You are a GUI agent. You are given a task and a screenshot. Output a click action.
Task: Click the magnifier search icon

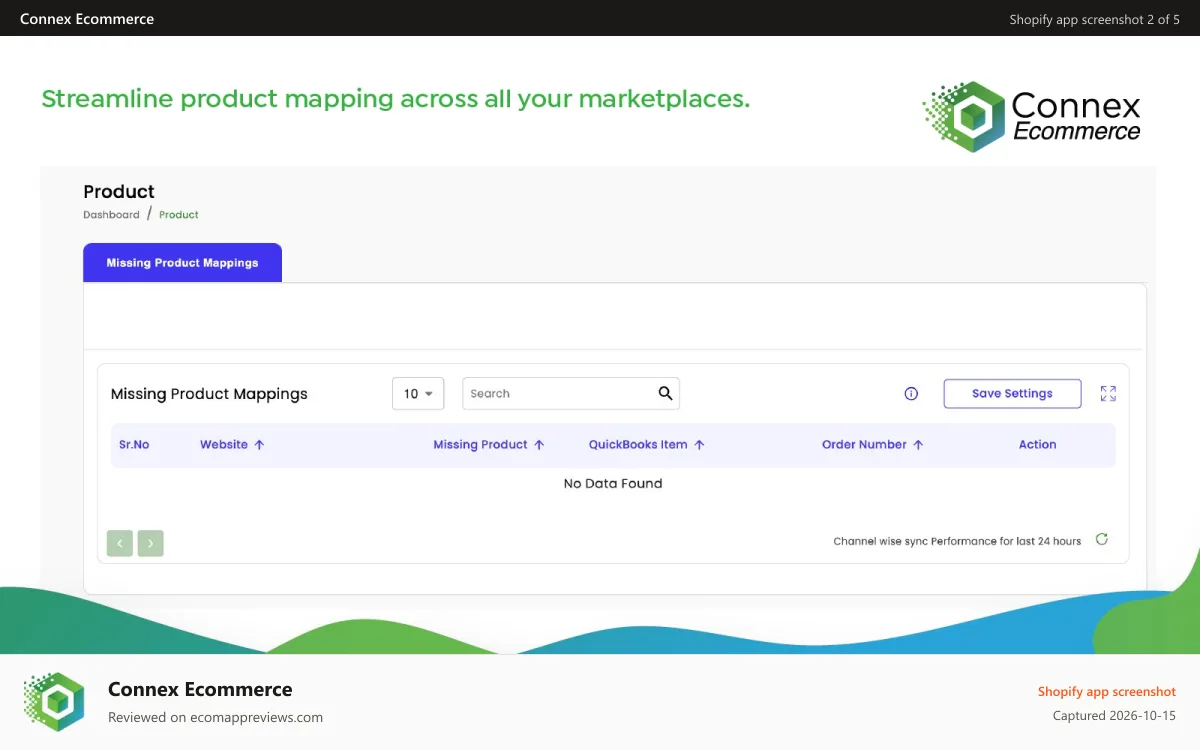(666, 393)
